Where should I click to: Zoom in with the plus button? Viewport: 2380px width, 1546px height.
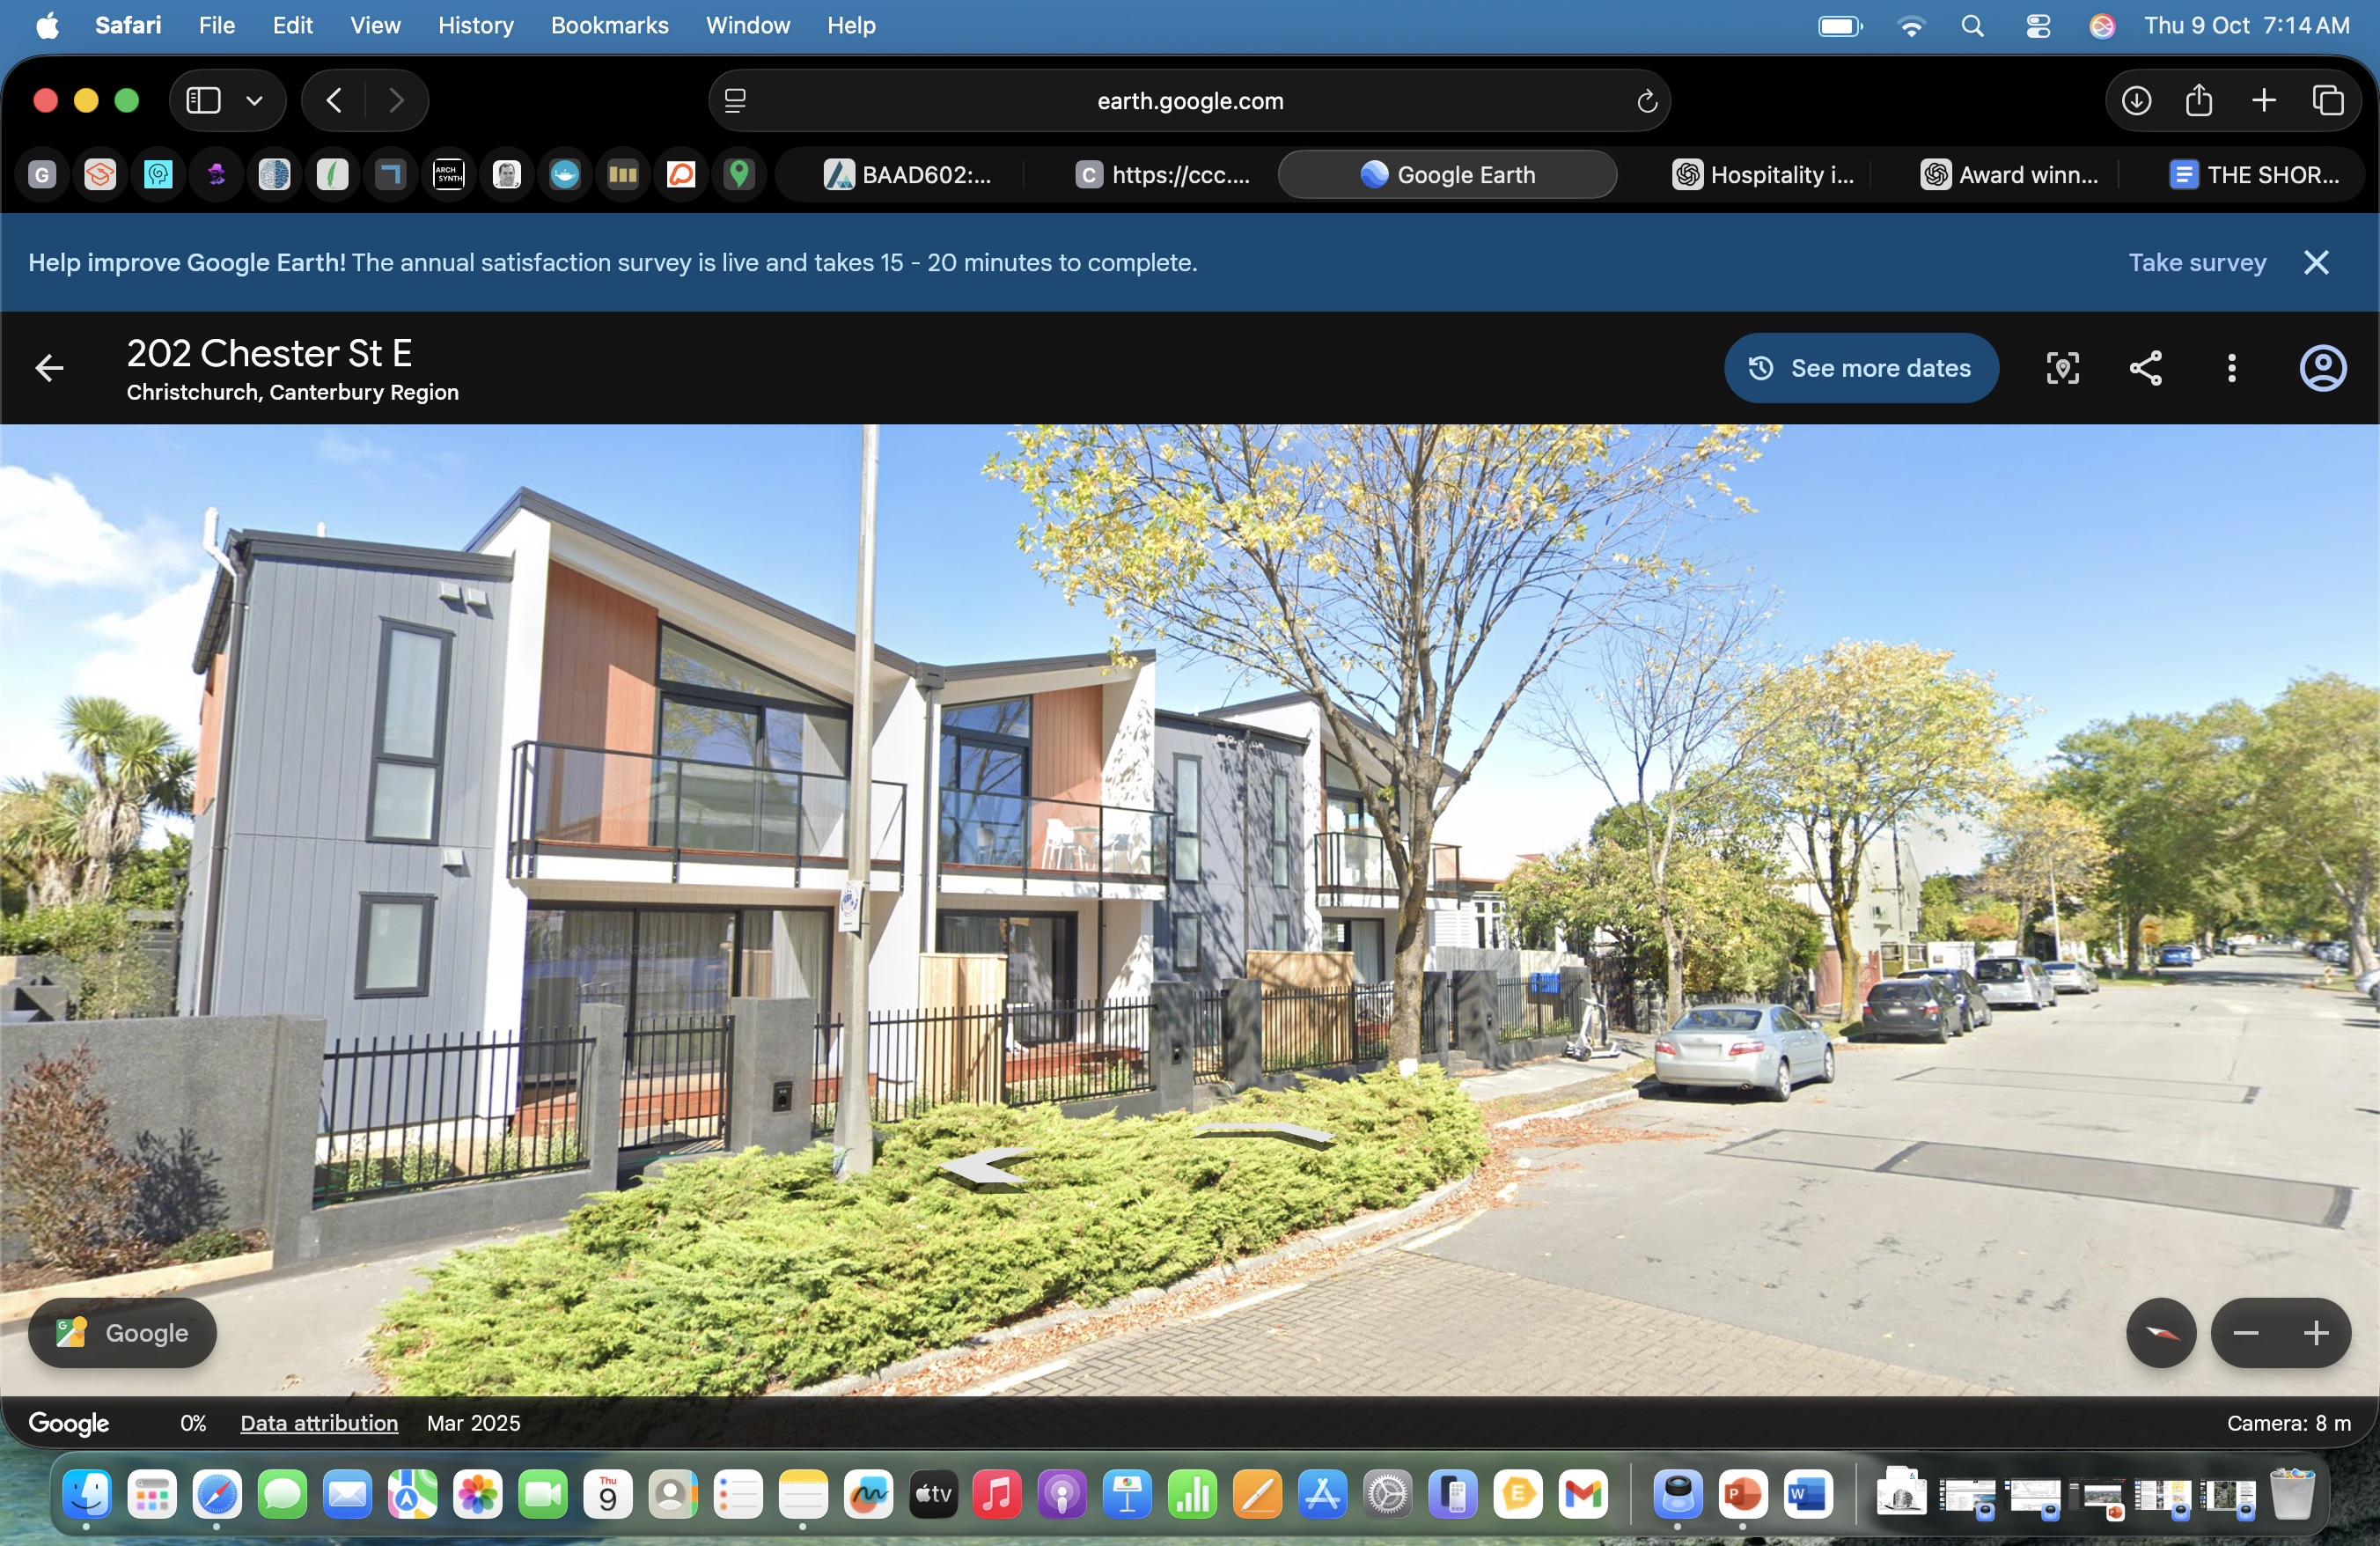click(2316, 1333)
